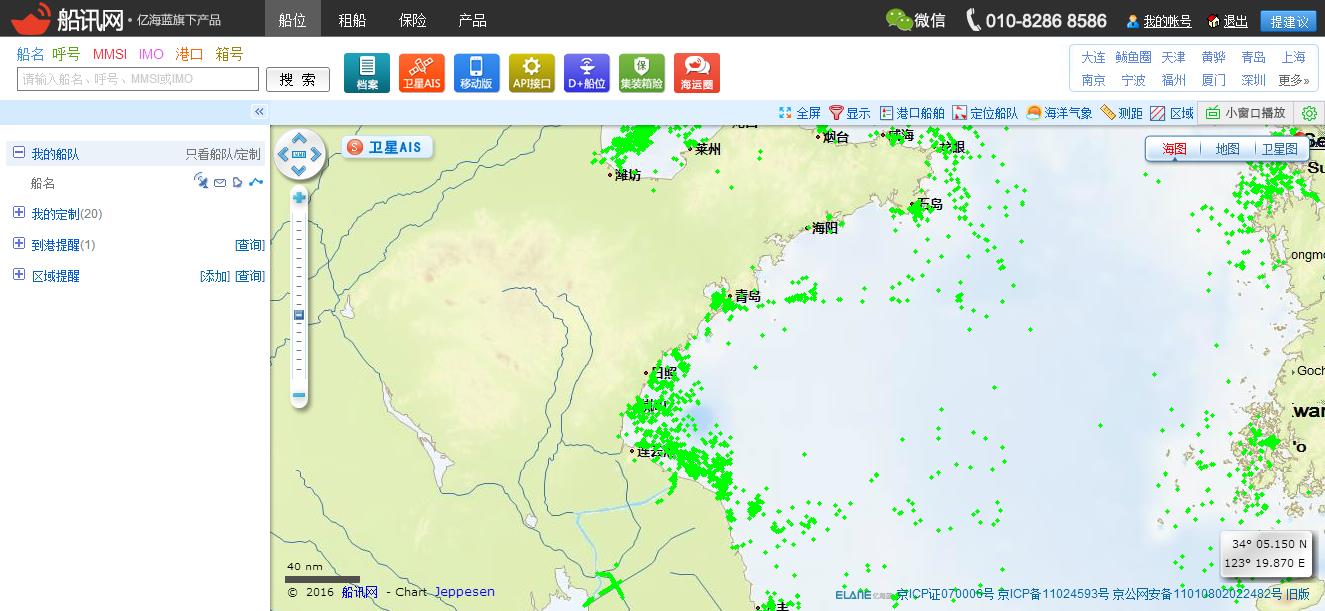Screen dimensions: 1325x611
Task: Open the D+船位 icon
Action: click(x=586, y=72)
